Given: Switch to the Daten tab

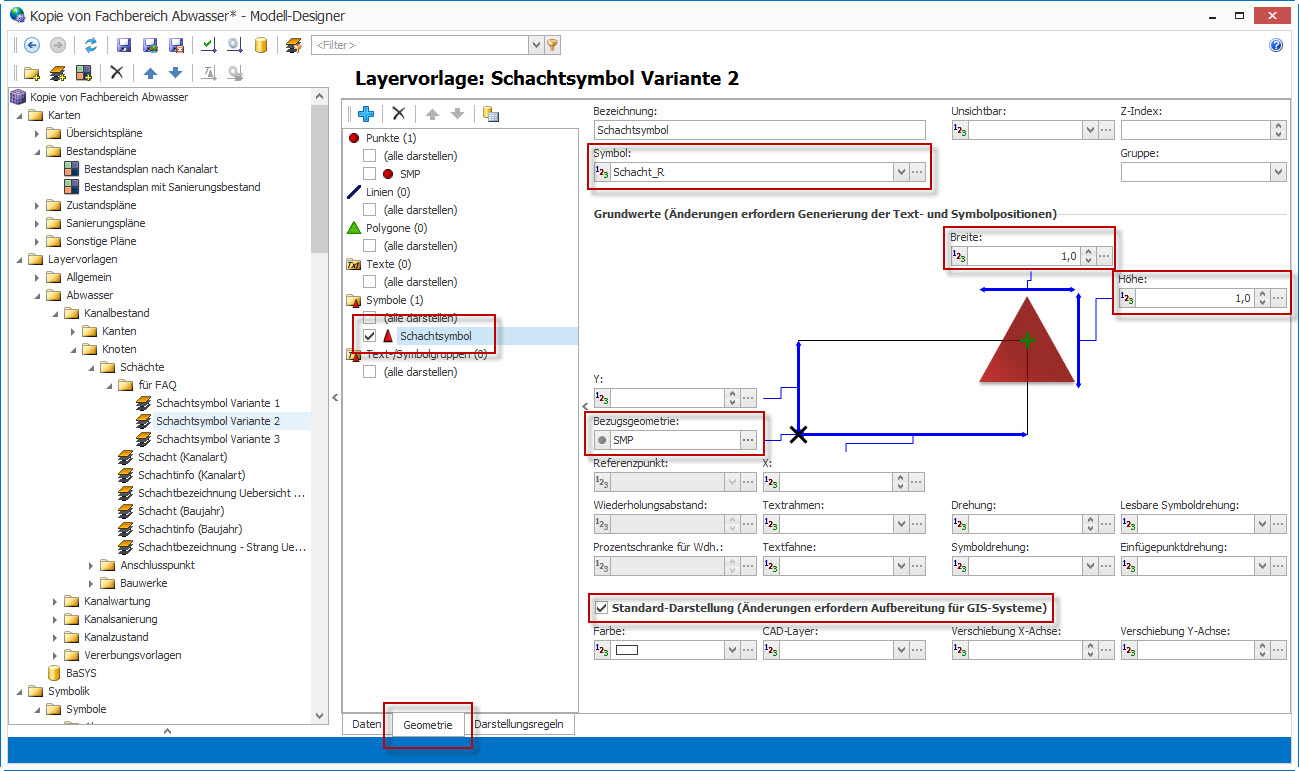Looking at the screenshot, I should tap(367, 724).
